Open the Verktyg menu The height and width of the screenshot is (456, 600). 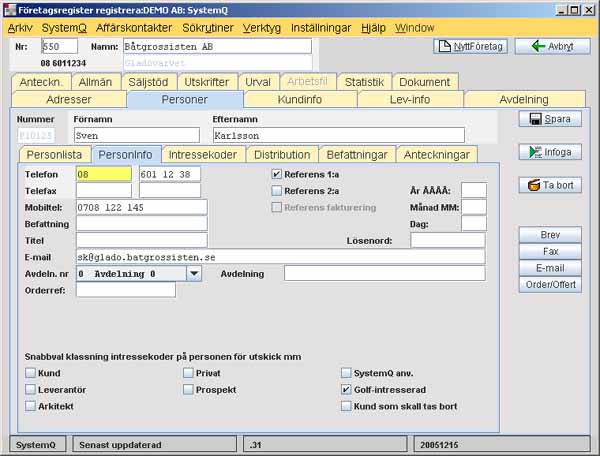coord(262,28)
